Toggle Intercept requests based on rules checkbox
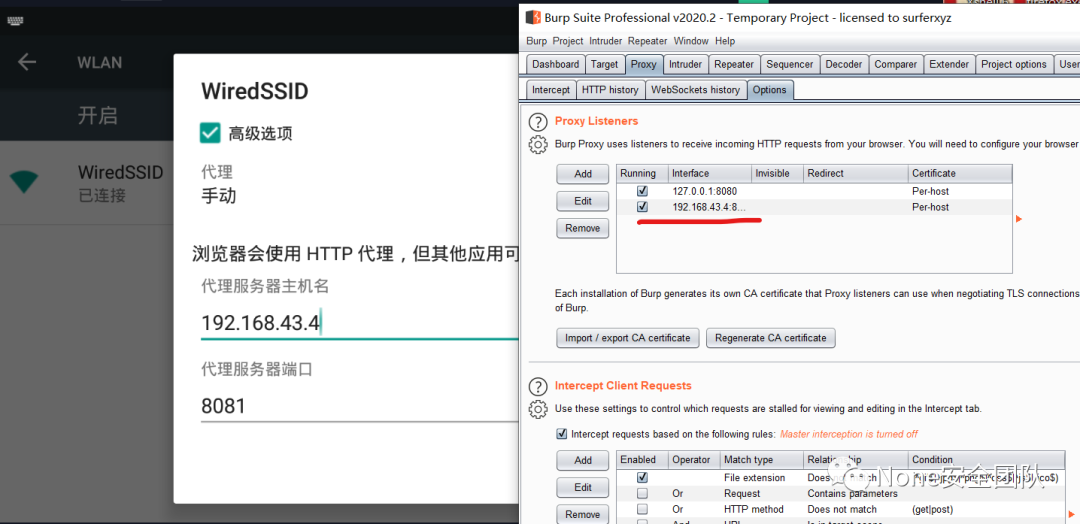1080x524 pixels. coord(561,434)
